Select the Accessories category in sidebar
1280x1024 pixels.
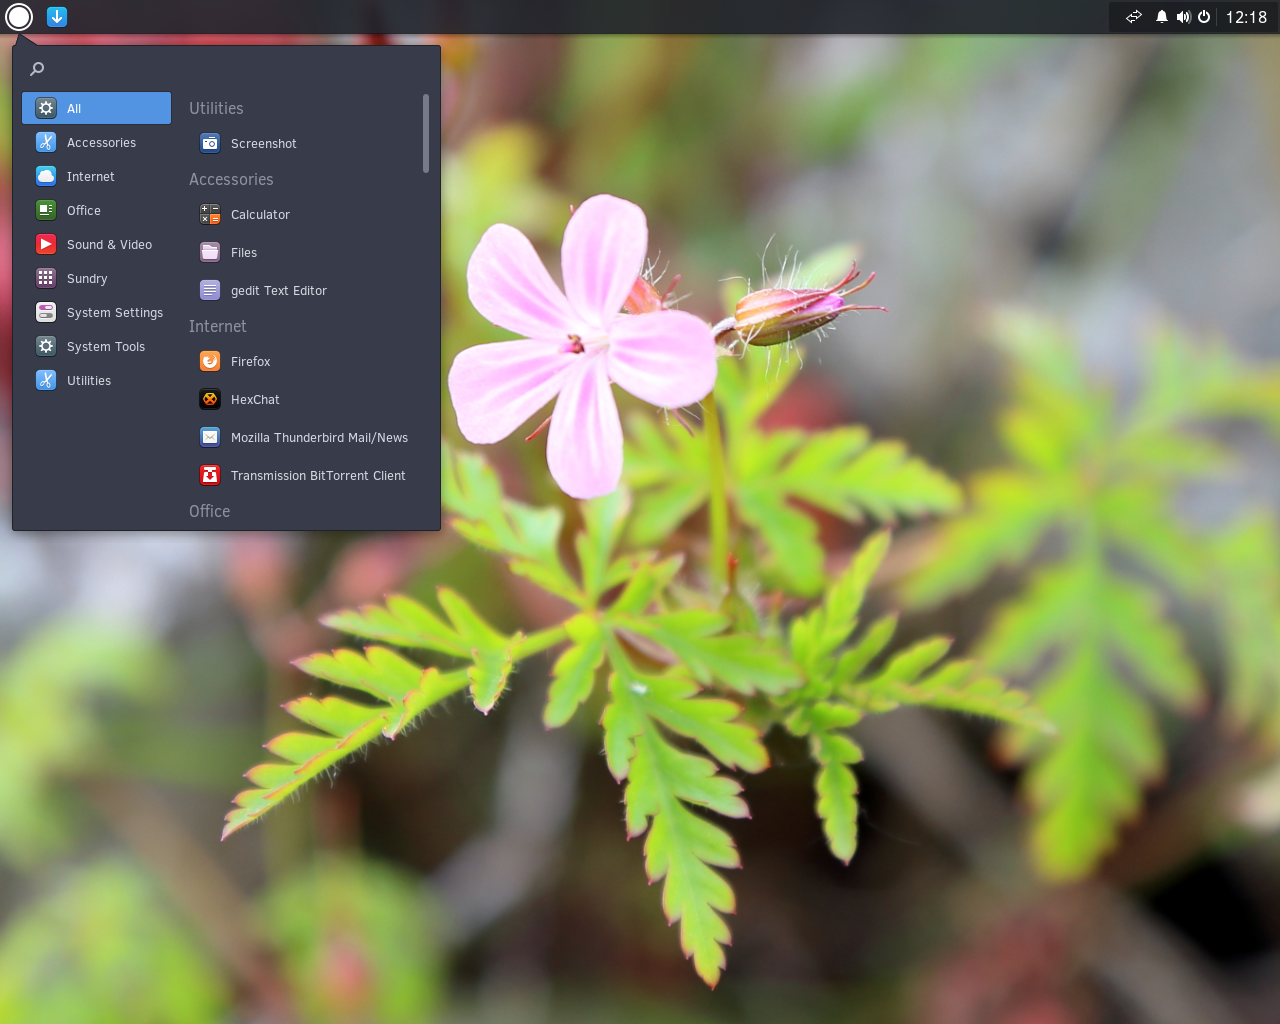(96, 142)
